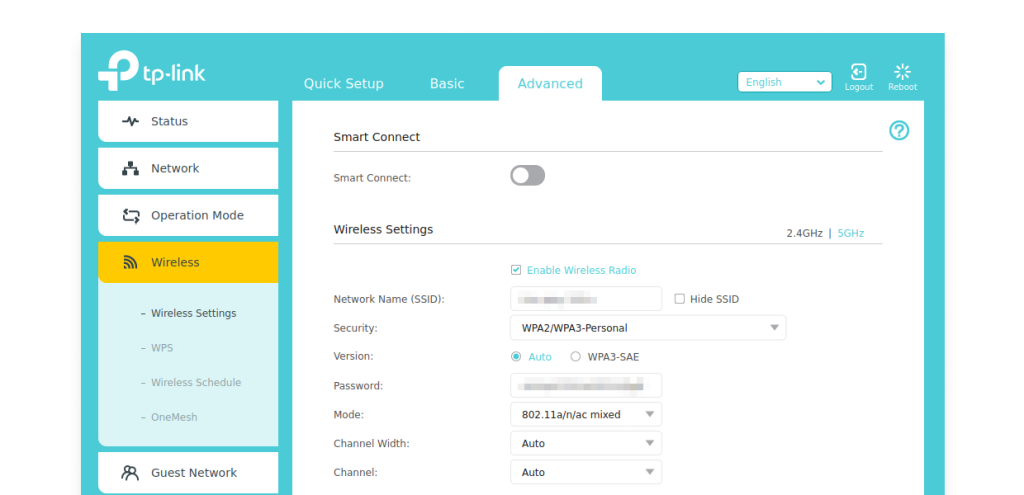The width and height of the screenshot is (1024, 495).
Task: Click the Network sidebar icon
Action: [x=130, y=168]
